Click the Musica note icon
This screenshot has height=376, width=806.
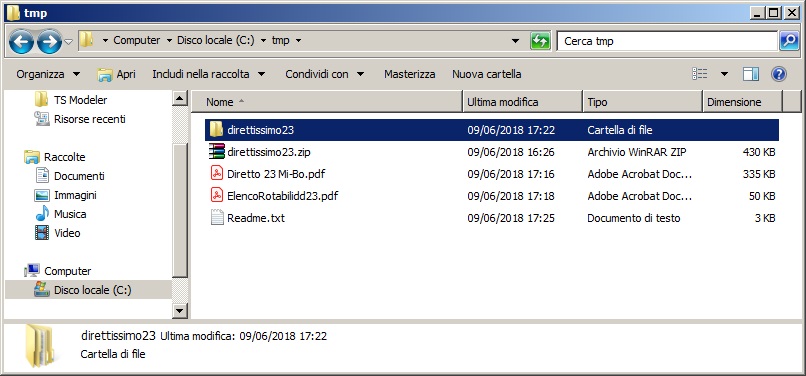[x=42, y=213]
